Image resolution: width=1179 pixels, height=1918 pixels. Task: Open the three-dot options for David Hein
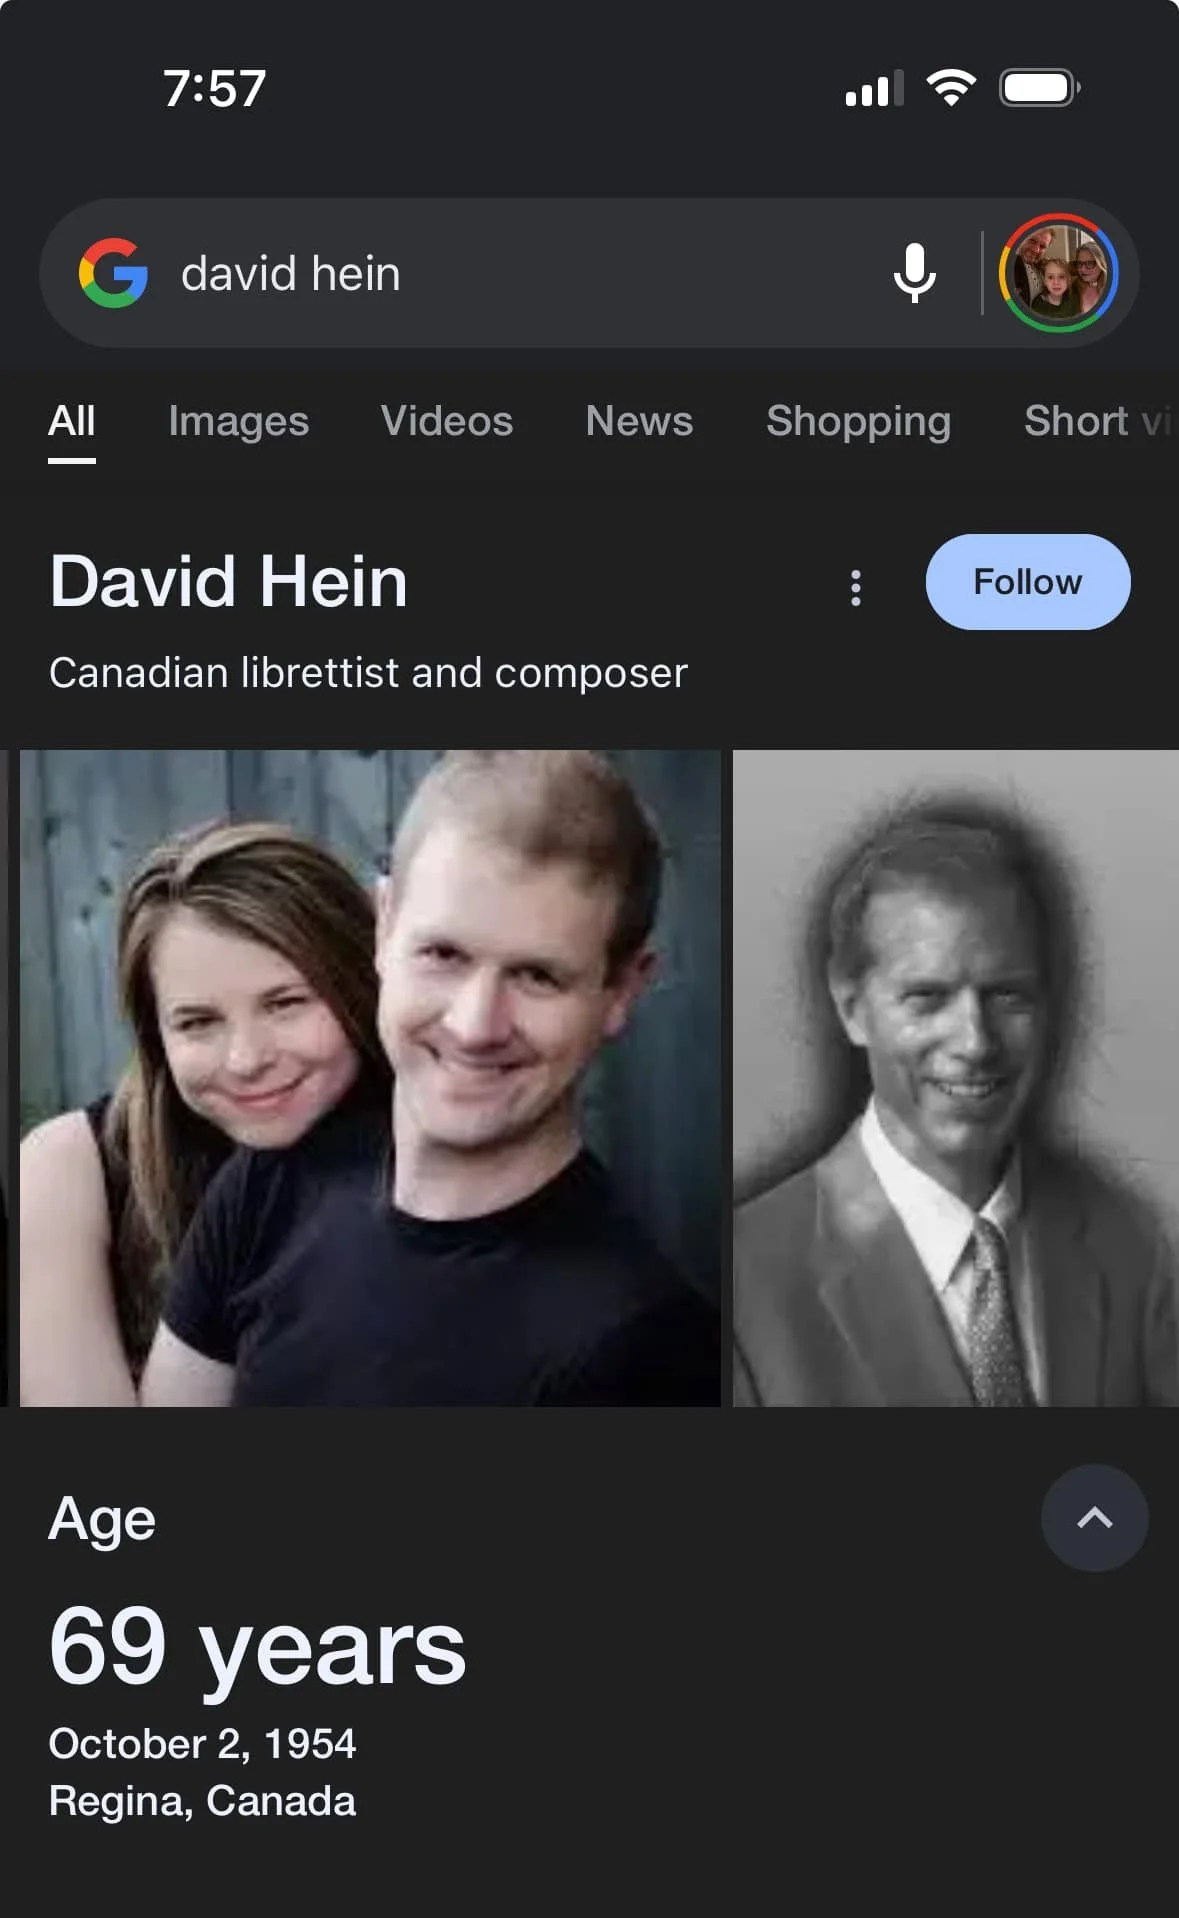[855, 588]
